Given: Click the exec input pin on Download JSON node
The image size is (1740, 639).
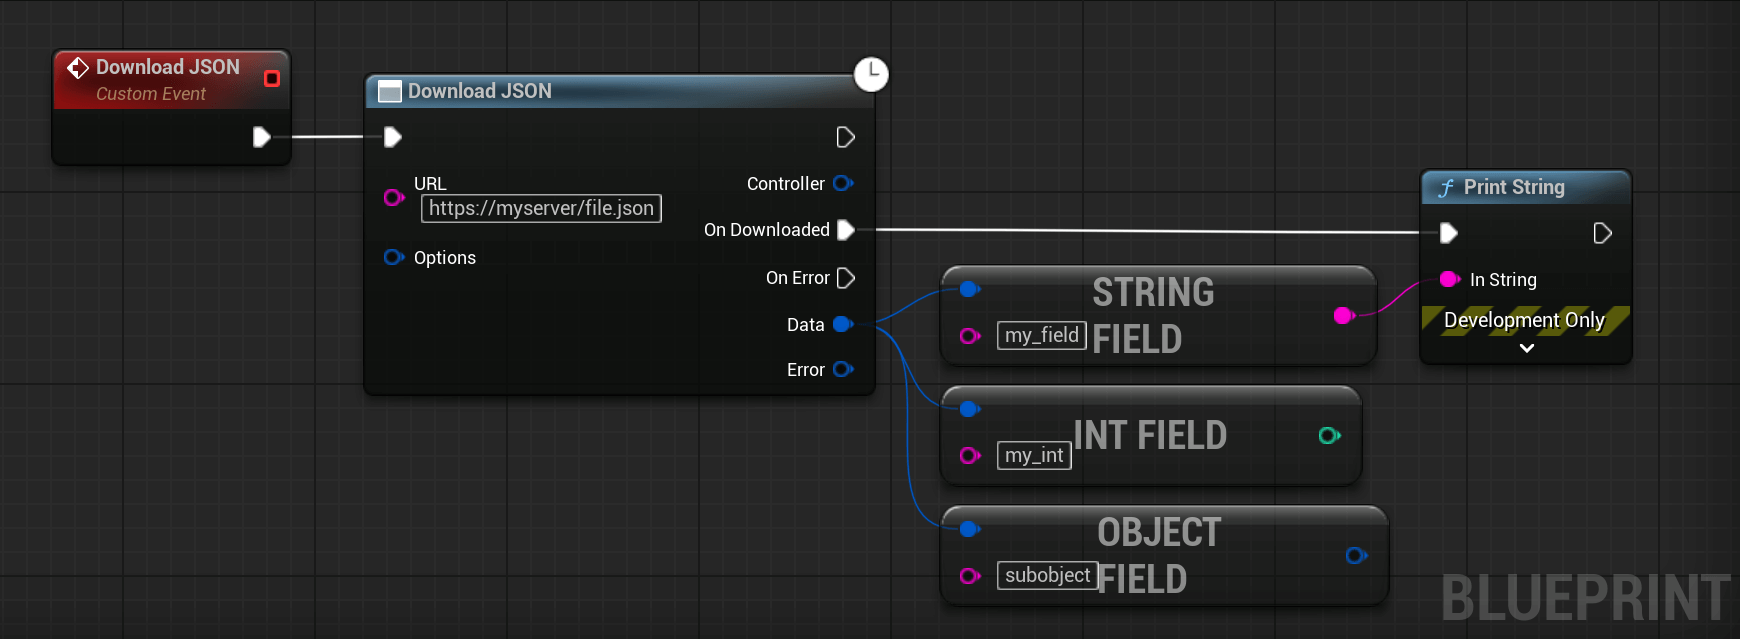Looking at the screenshot, I should (x=393, y=137).
